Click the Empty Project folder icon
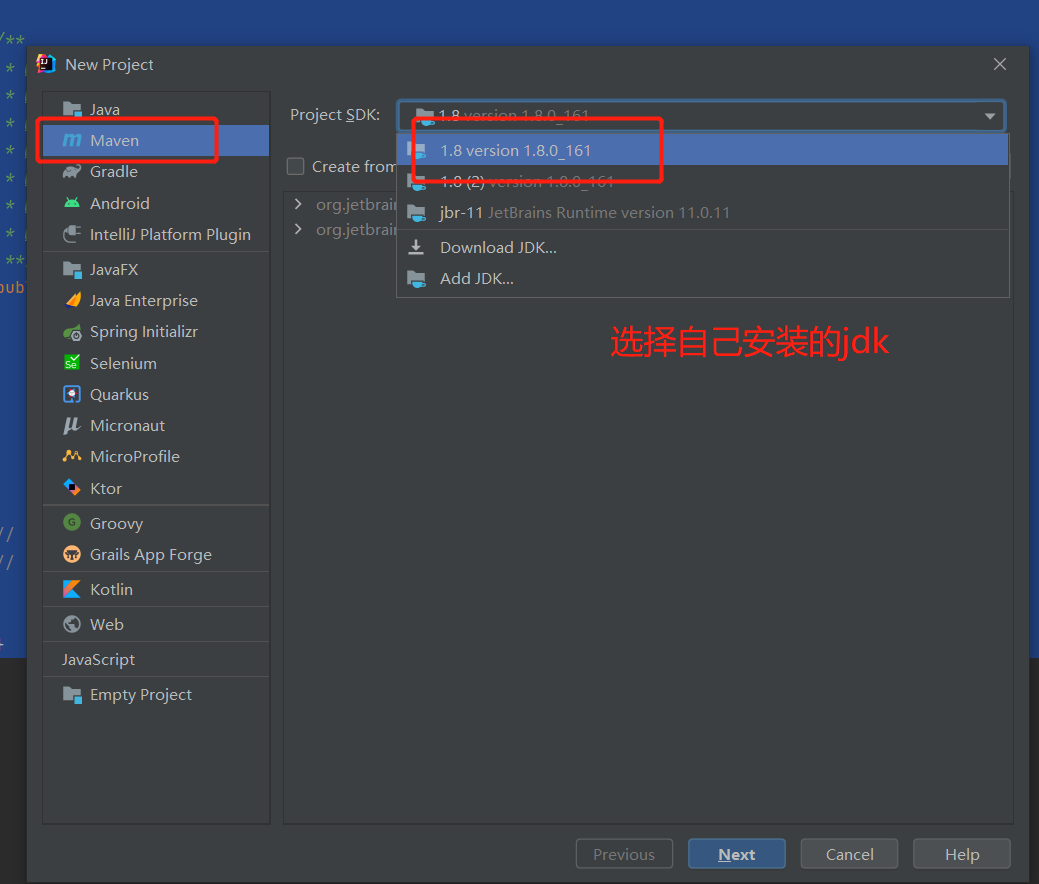 pyautogui.click(x=72, y=694)
